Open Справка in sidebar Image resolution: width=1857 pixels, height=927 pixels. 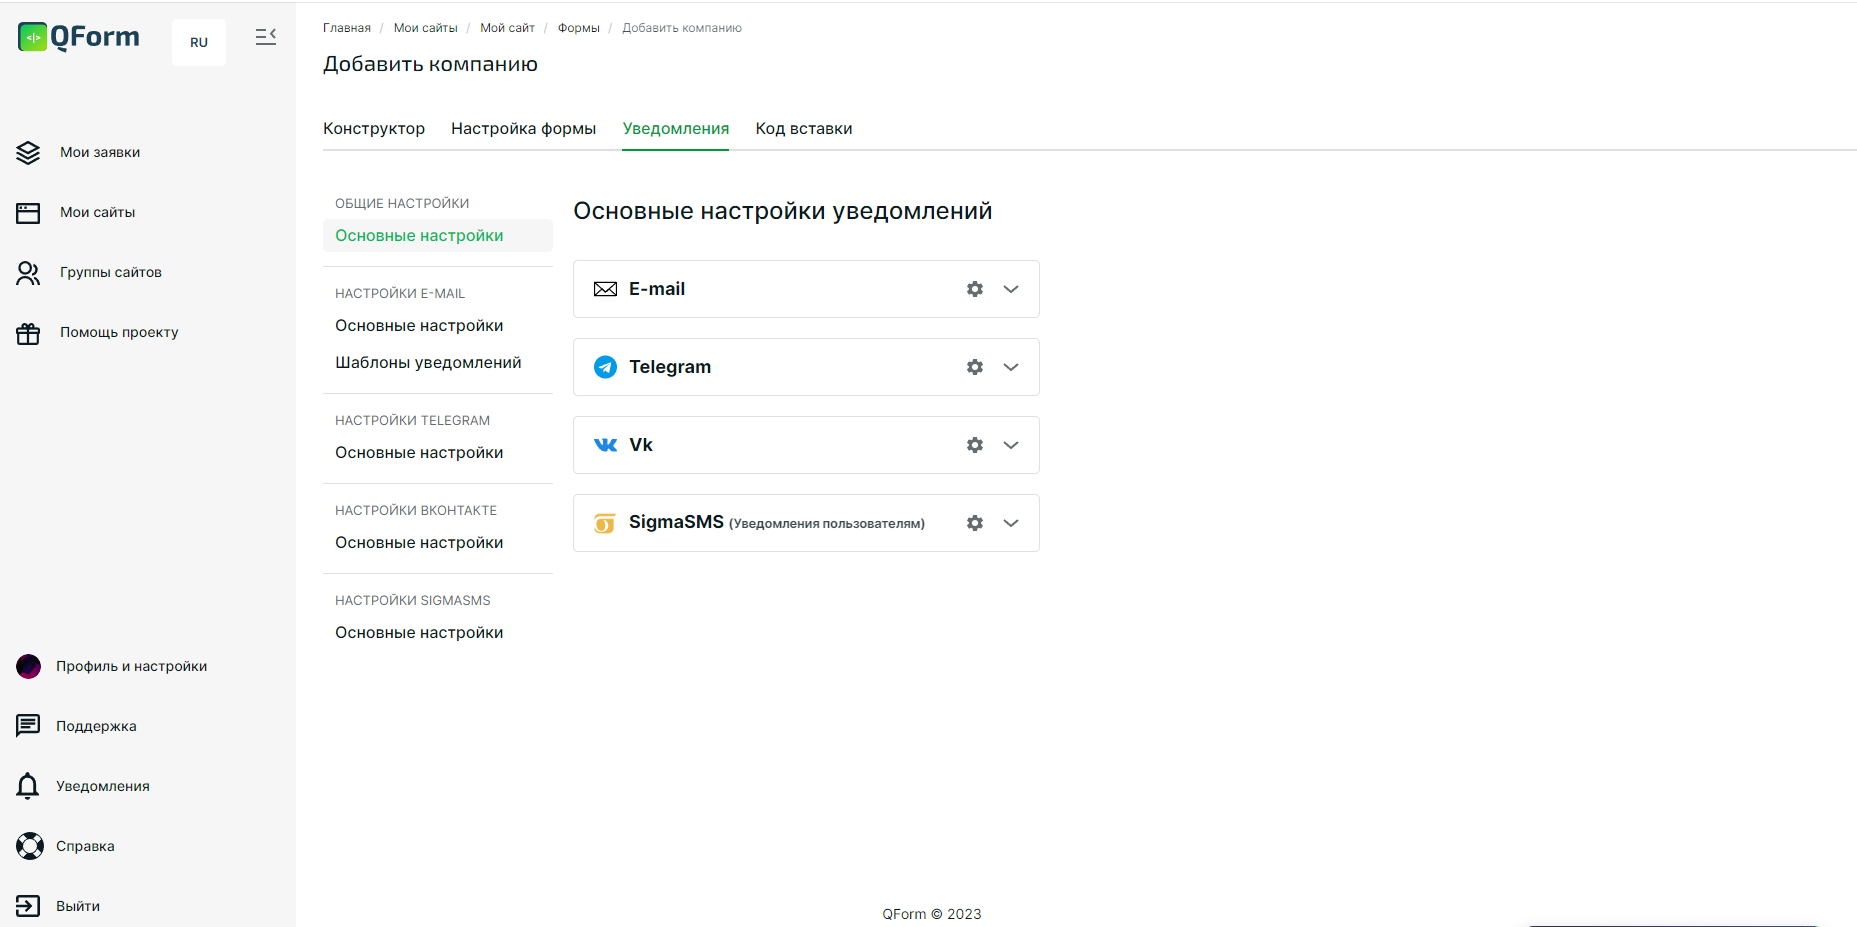[85, 846]
